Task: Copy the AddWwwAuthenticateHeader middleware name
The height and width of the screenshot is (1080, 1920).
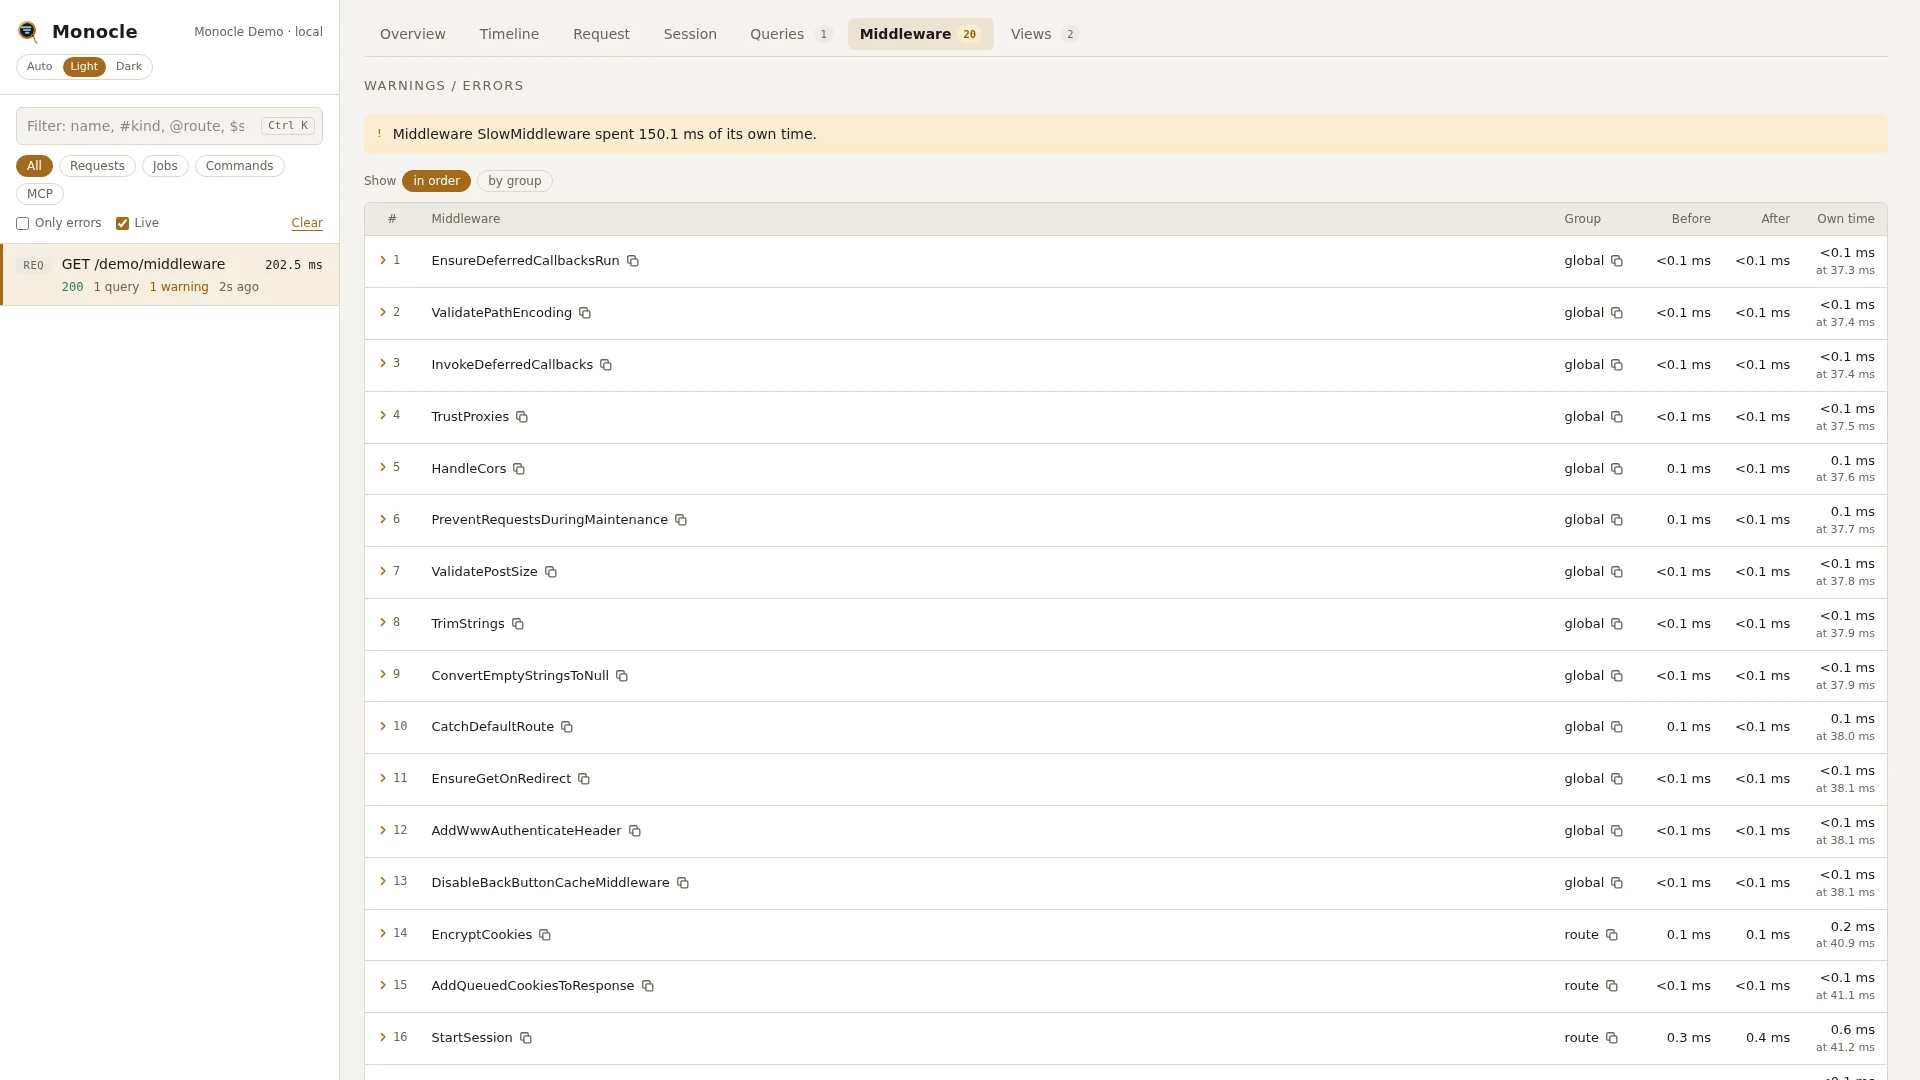Action: click(x=635, y=831)
